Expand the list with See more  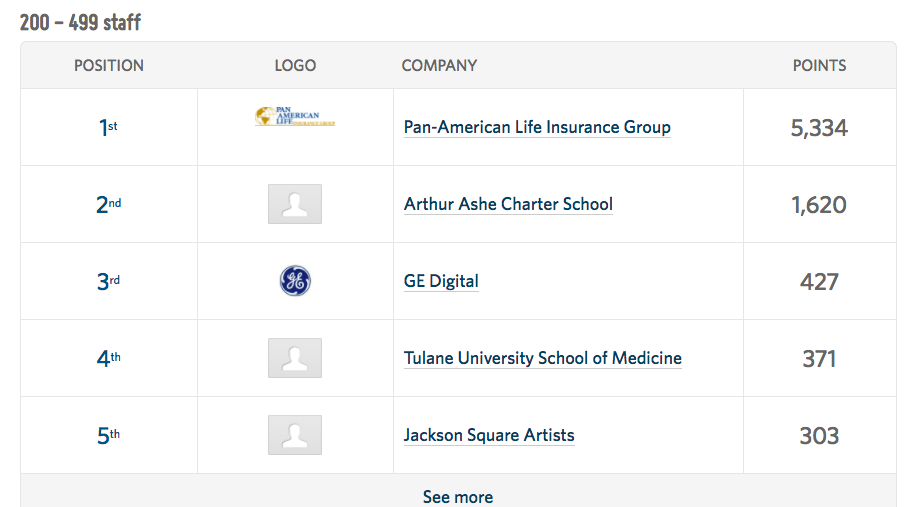click(x=458, y=497)
